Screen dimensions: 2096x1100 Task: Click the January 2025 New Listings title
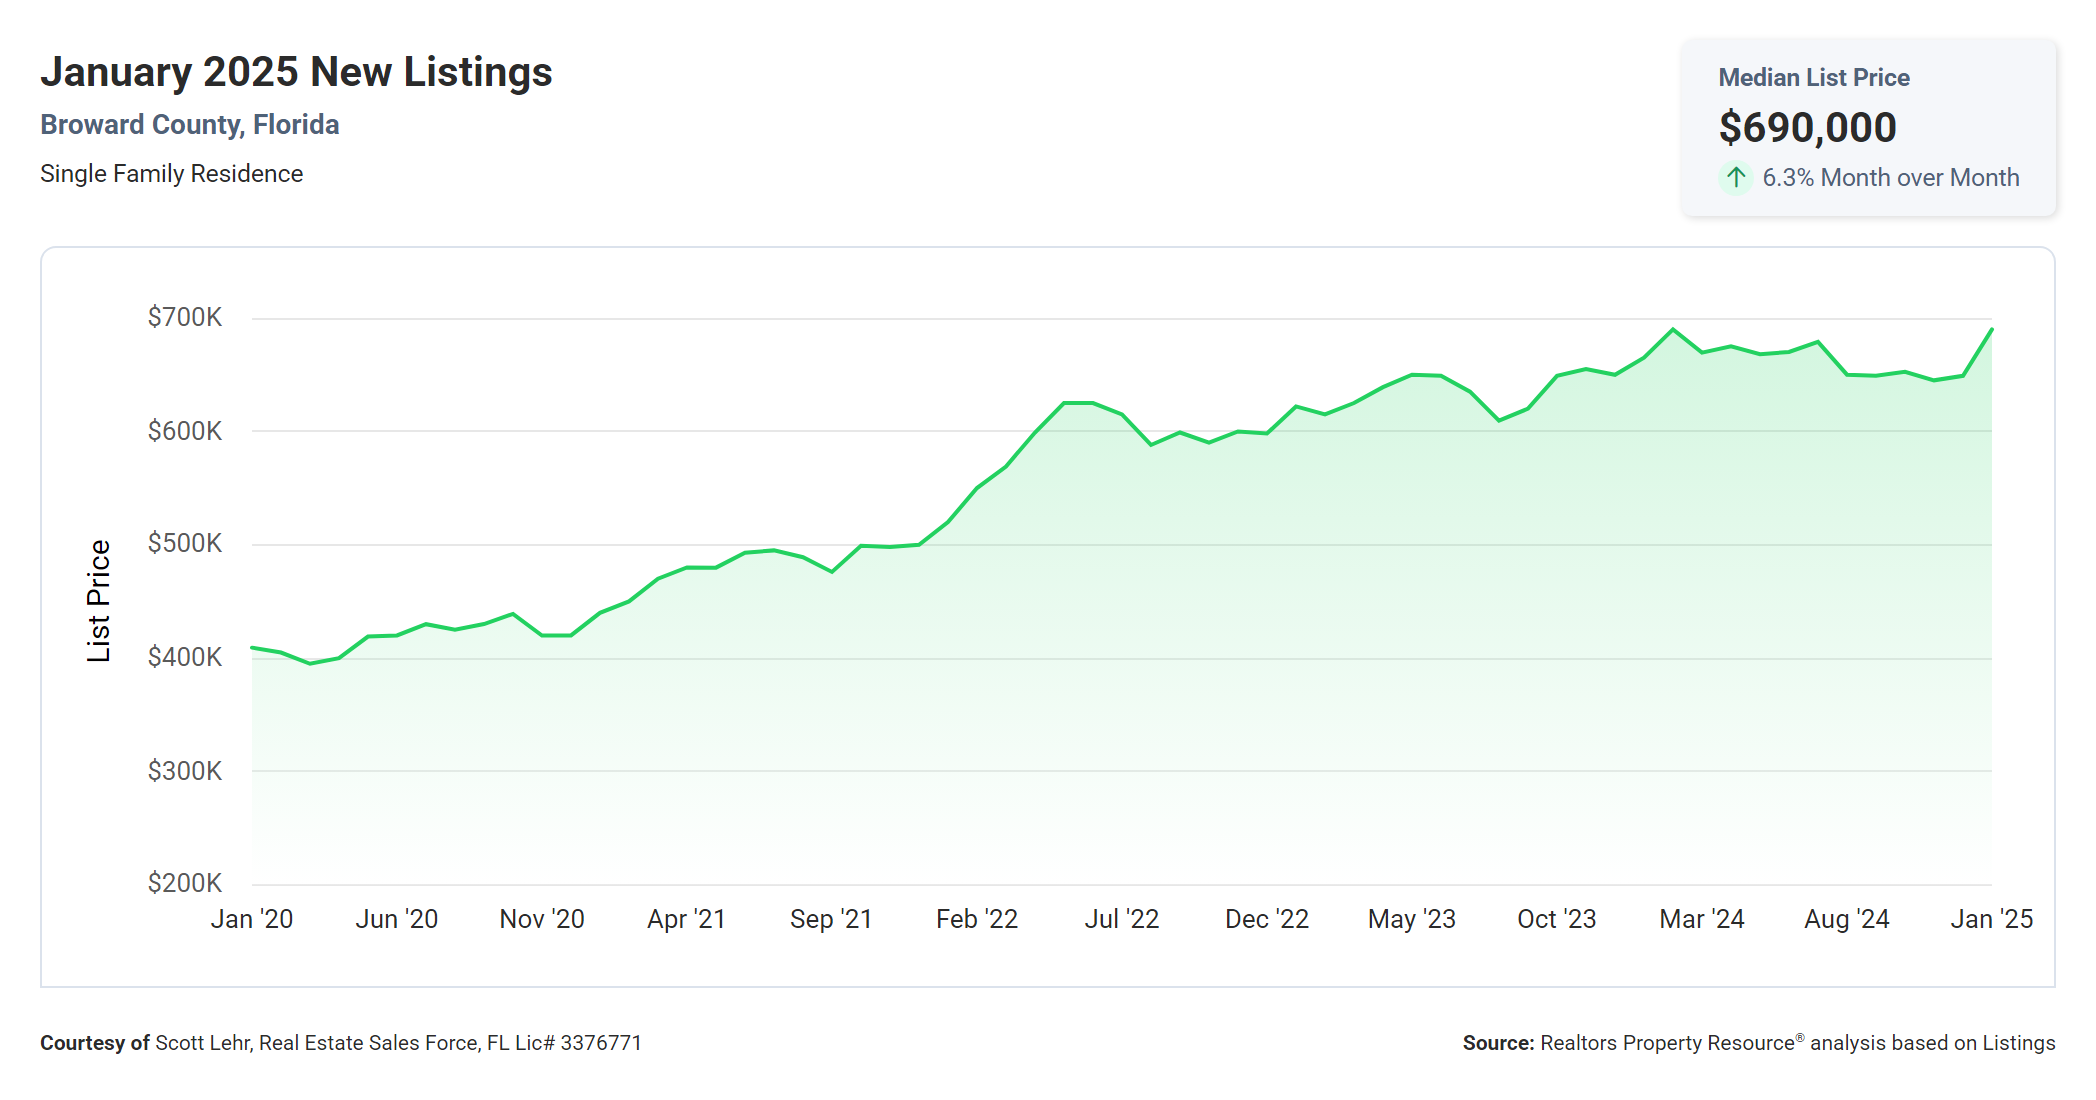click(x=296, y=72)
